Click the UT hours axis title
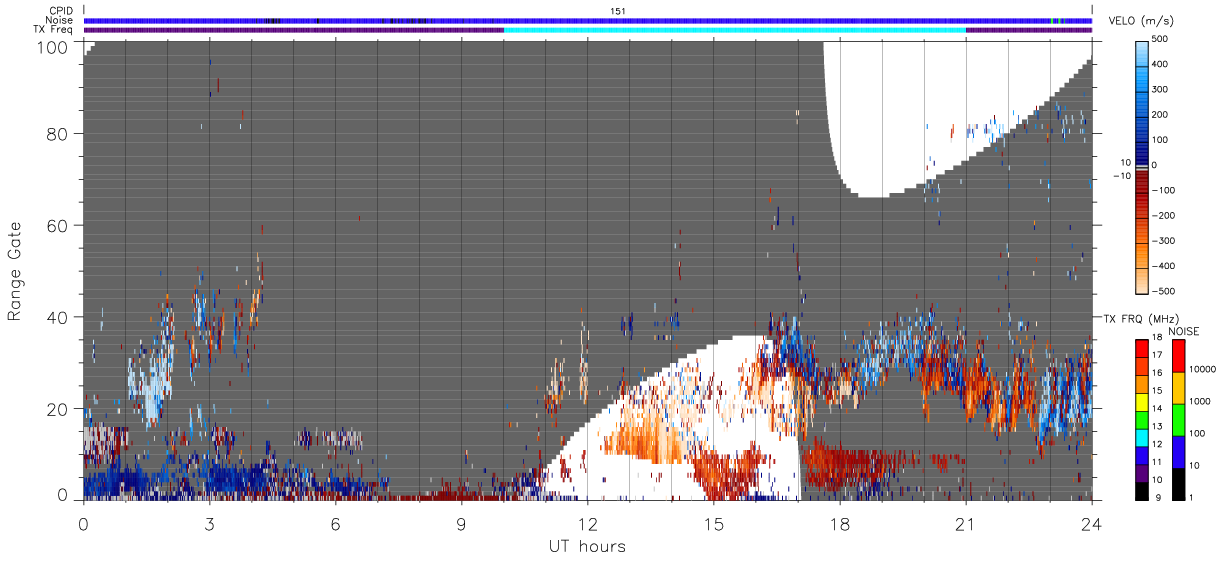Viewport: 1228px width, 567px height. (587, 546)
